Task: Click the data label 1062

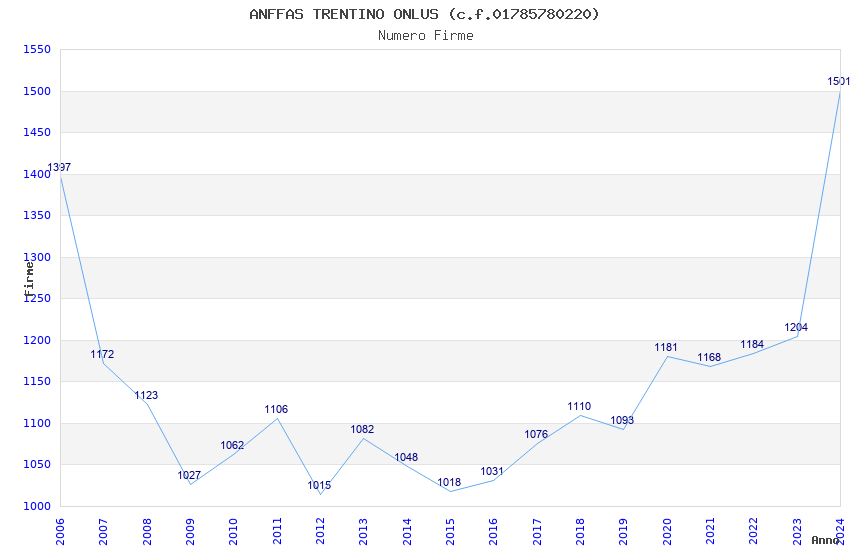Action: coord(232,445)
